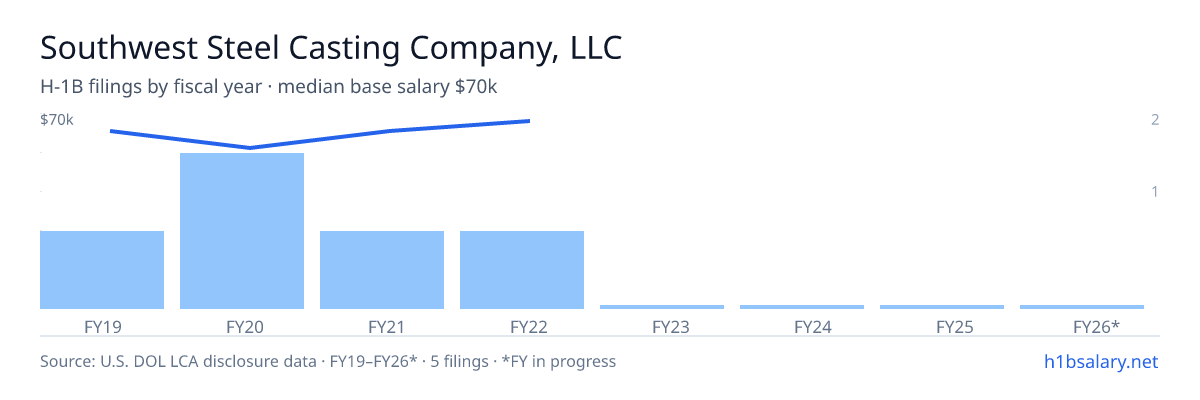This screenshot has width=1200, height=400.
Task: Select the FY19 bar
Action: tap(102, 270)
